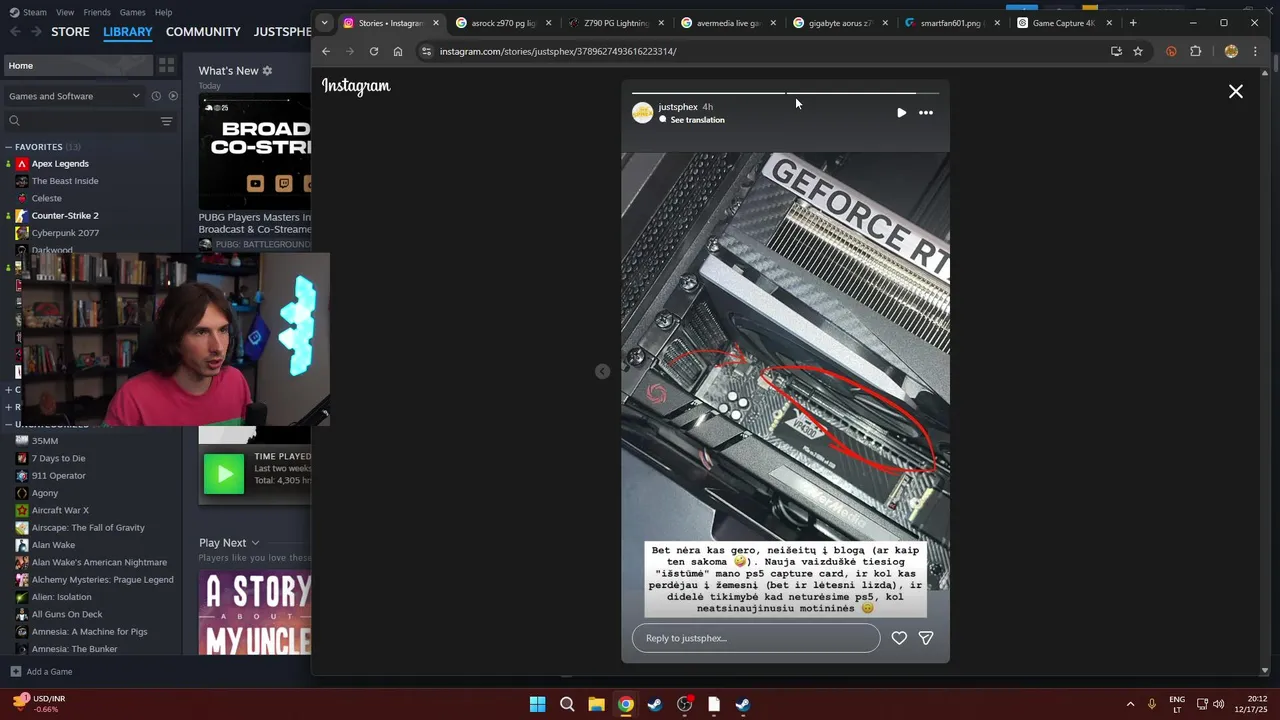Screen dimensions: 1280x720
Task: Open the justsphex username link
Action: pos(678,107)
